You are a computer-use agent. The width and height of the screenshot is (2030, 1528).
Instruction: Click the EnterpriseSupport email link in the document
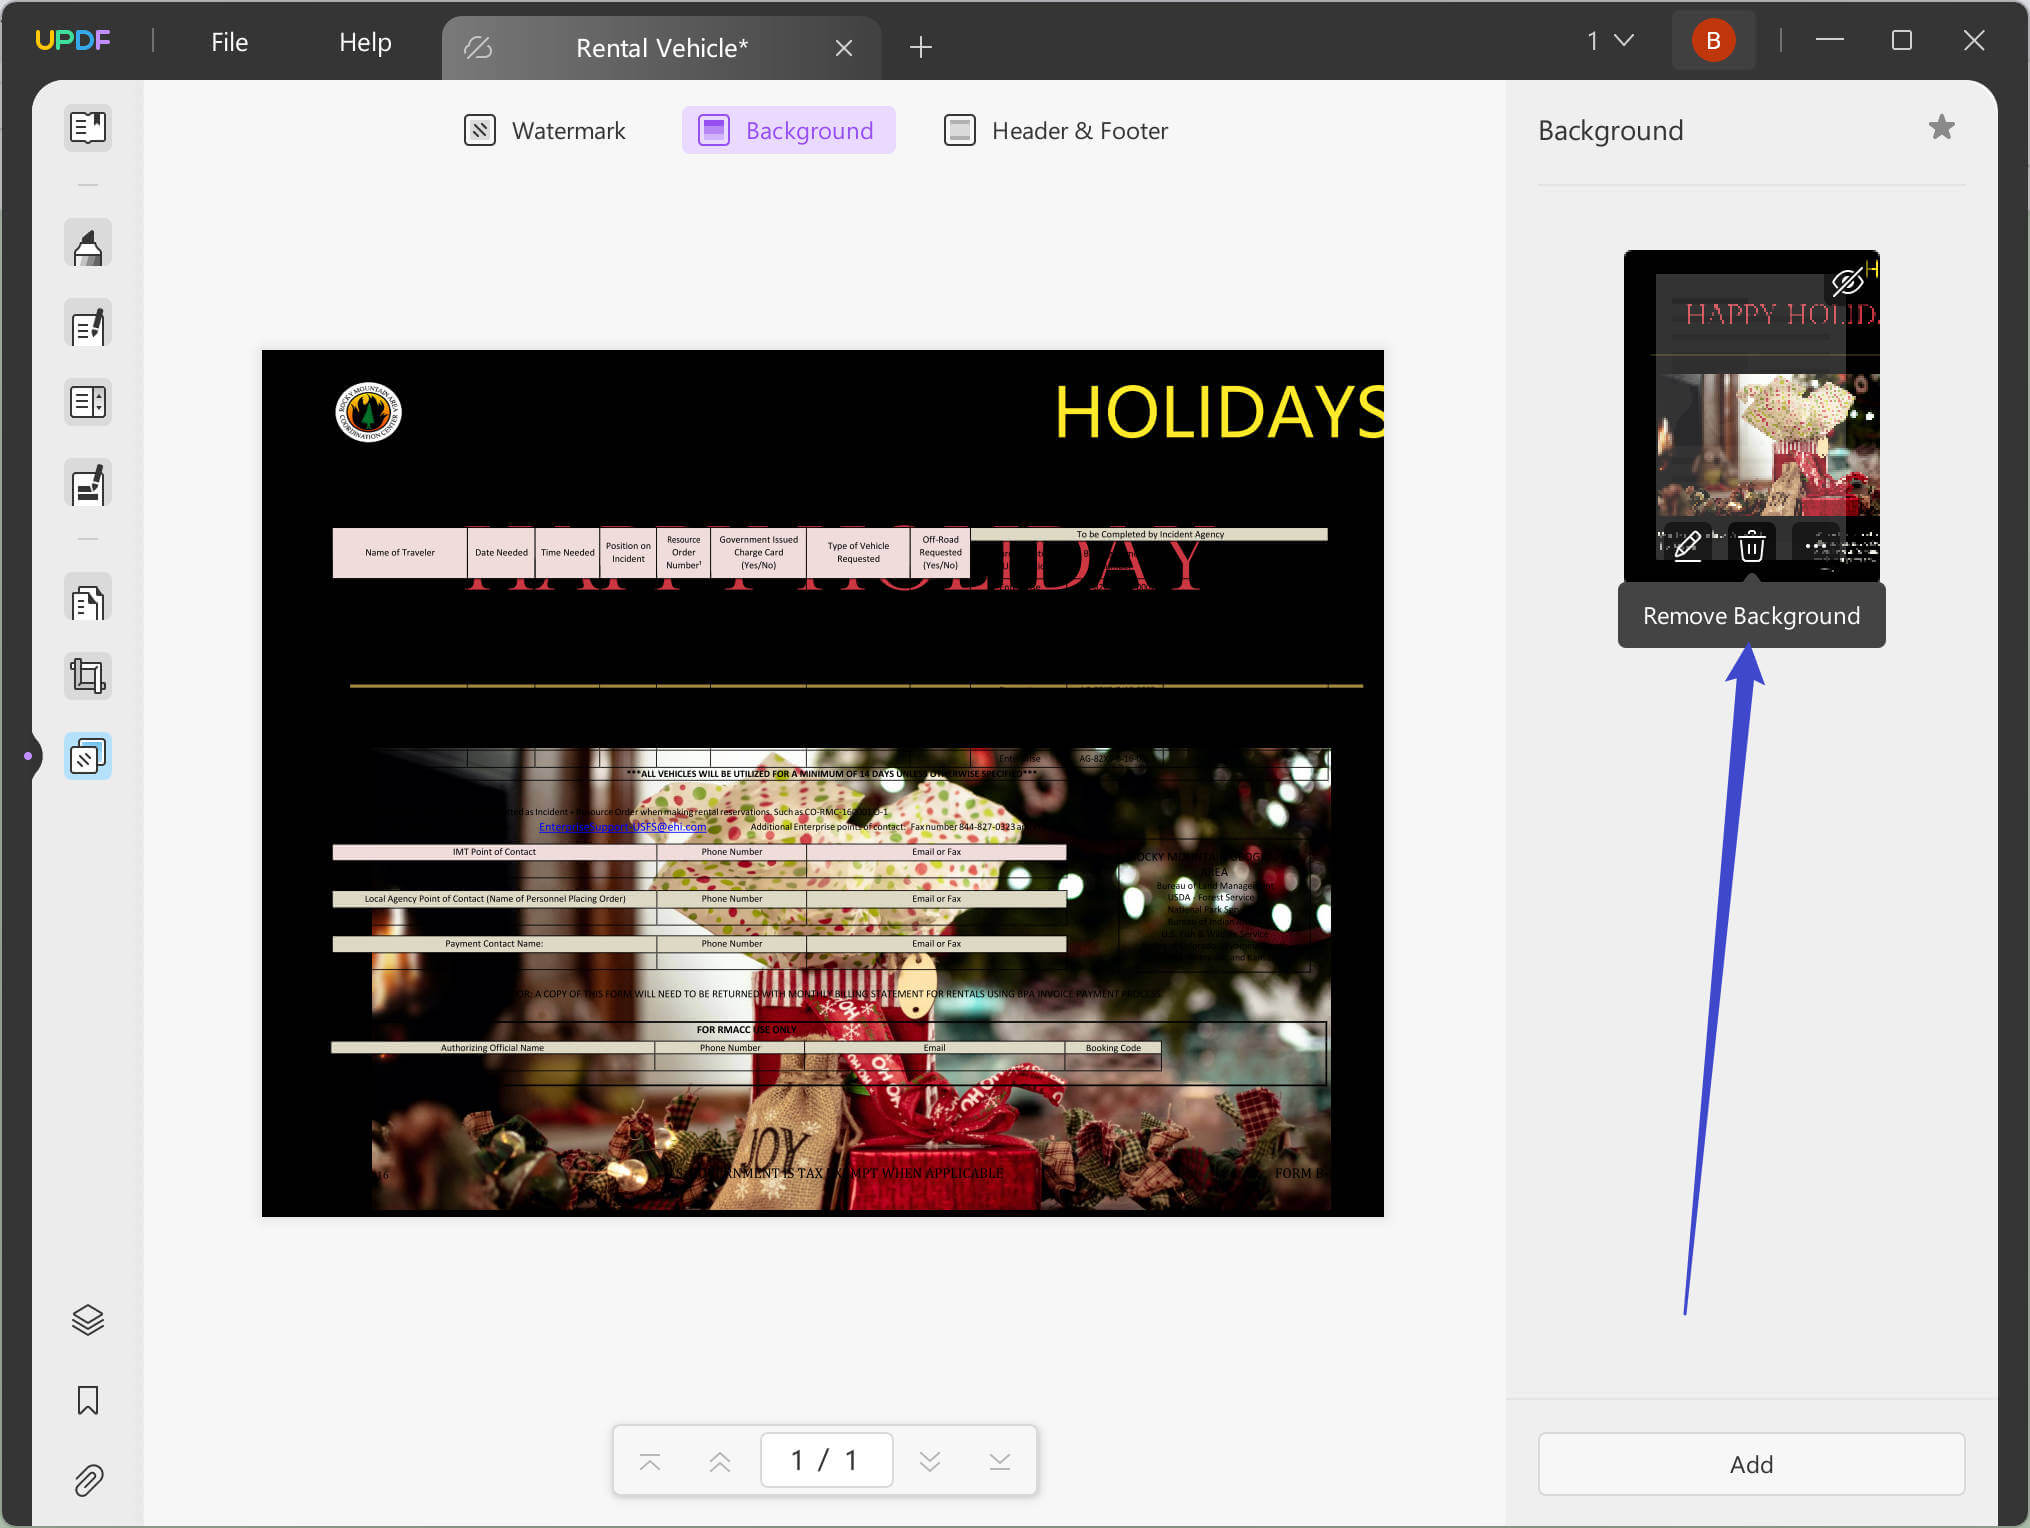[x=622, y=827]
